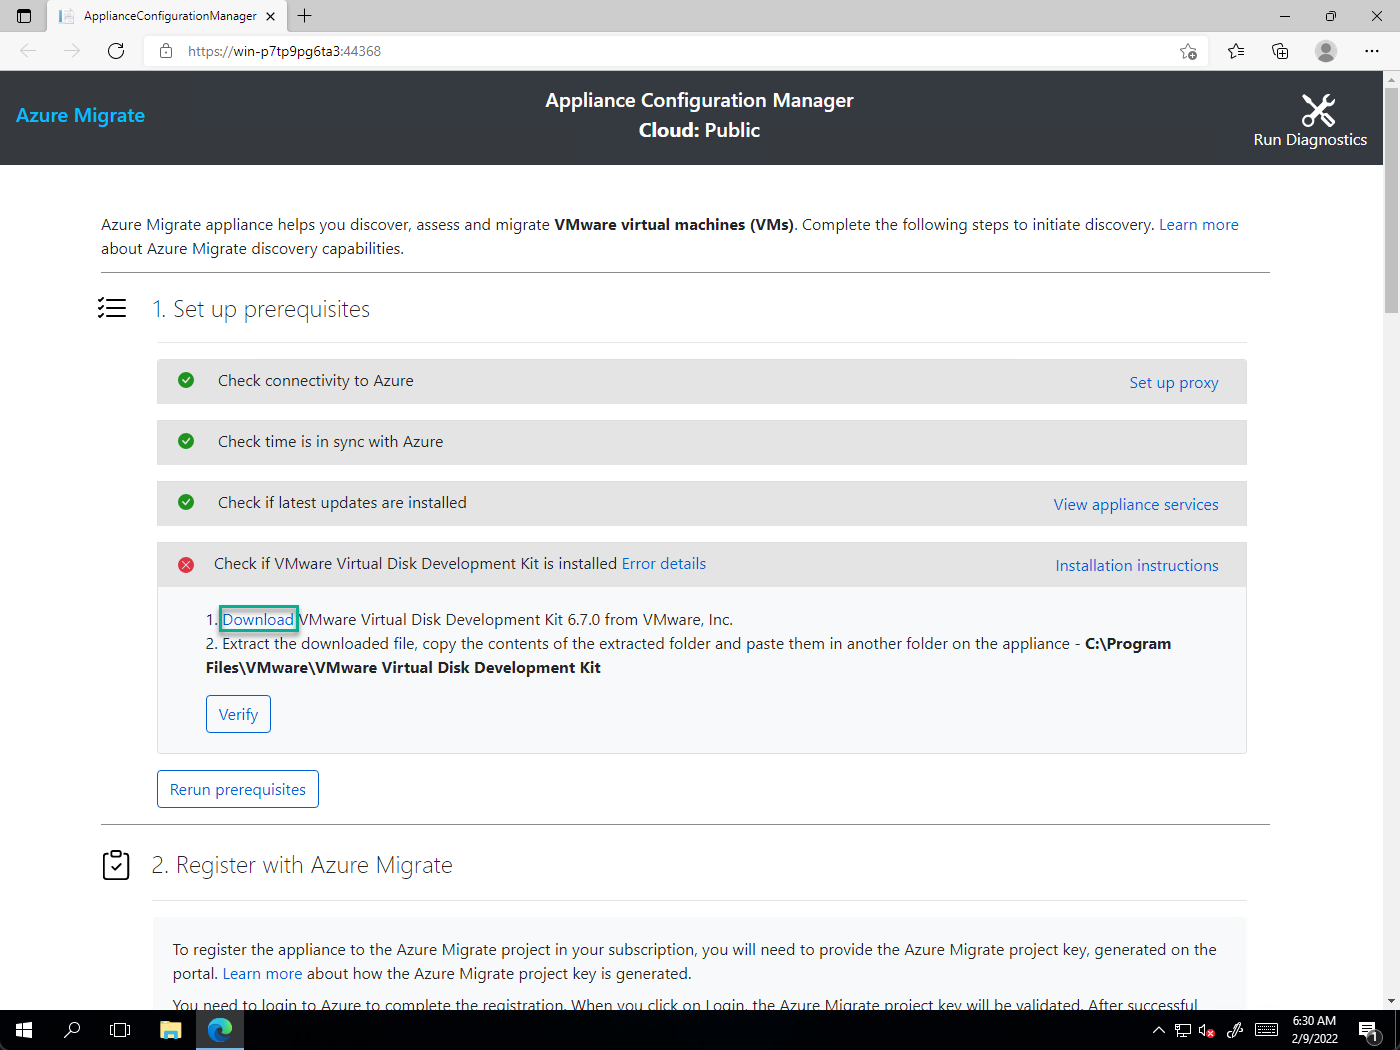Image resolution: width=1400 pixels, height=1050 pixels.
Task: Open Learn more about discovery capabilities
Action: coord(1198,225)
